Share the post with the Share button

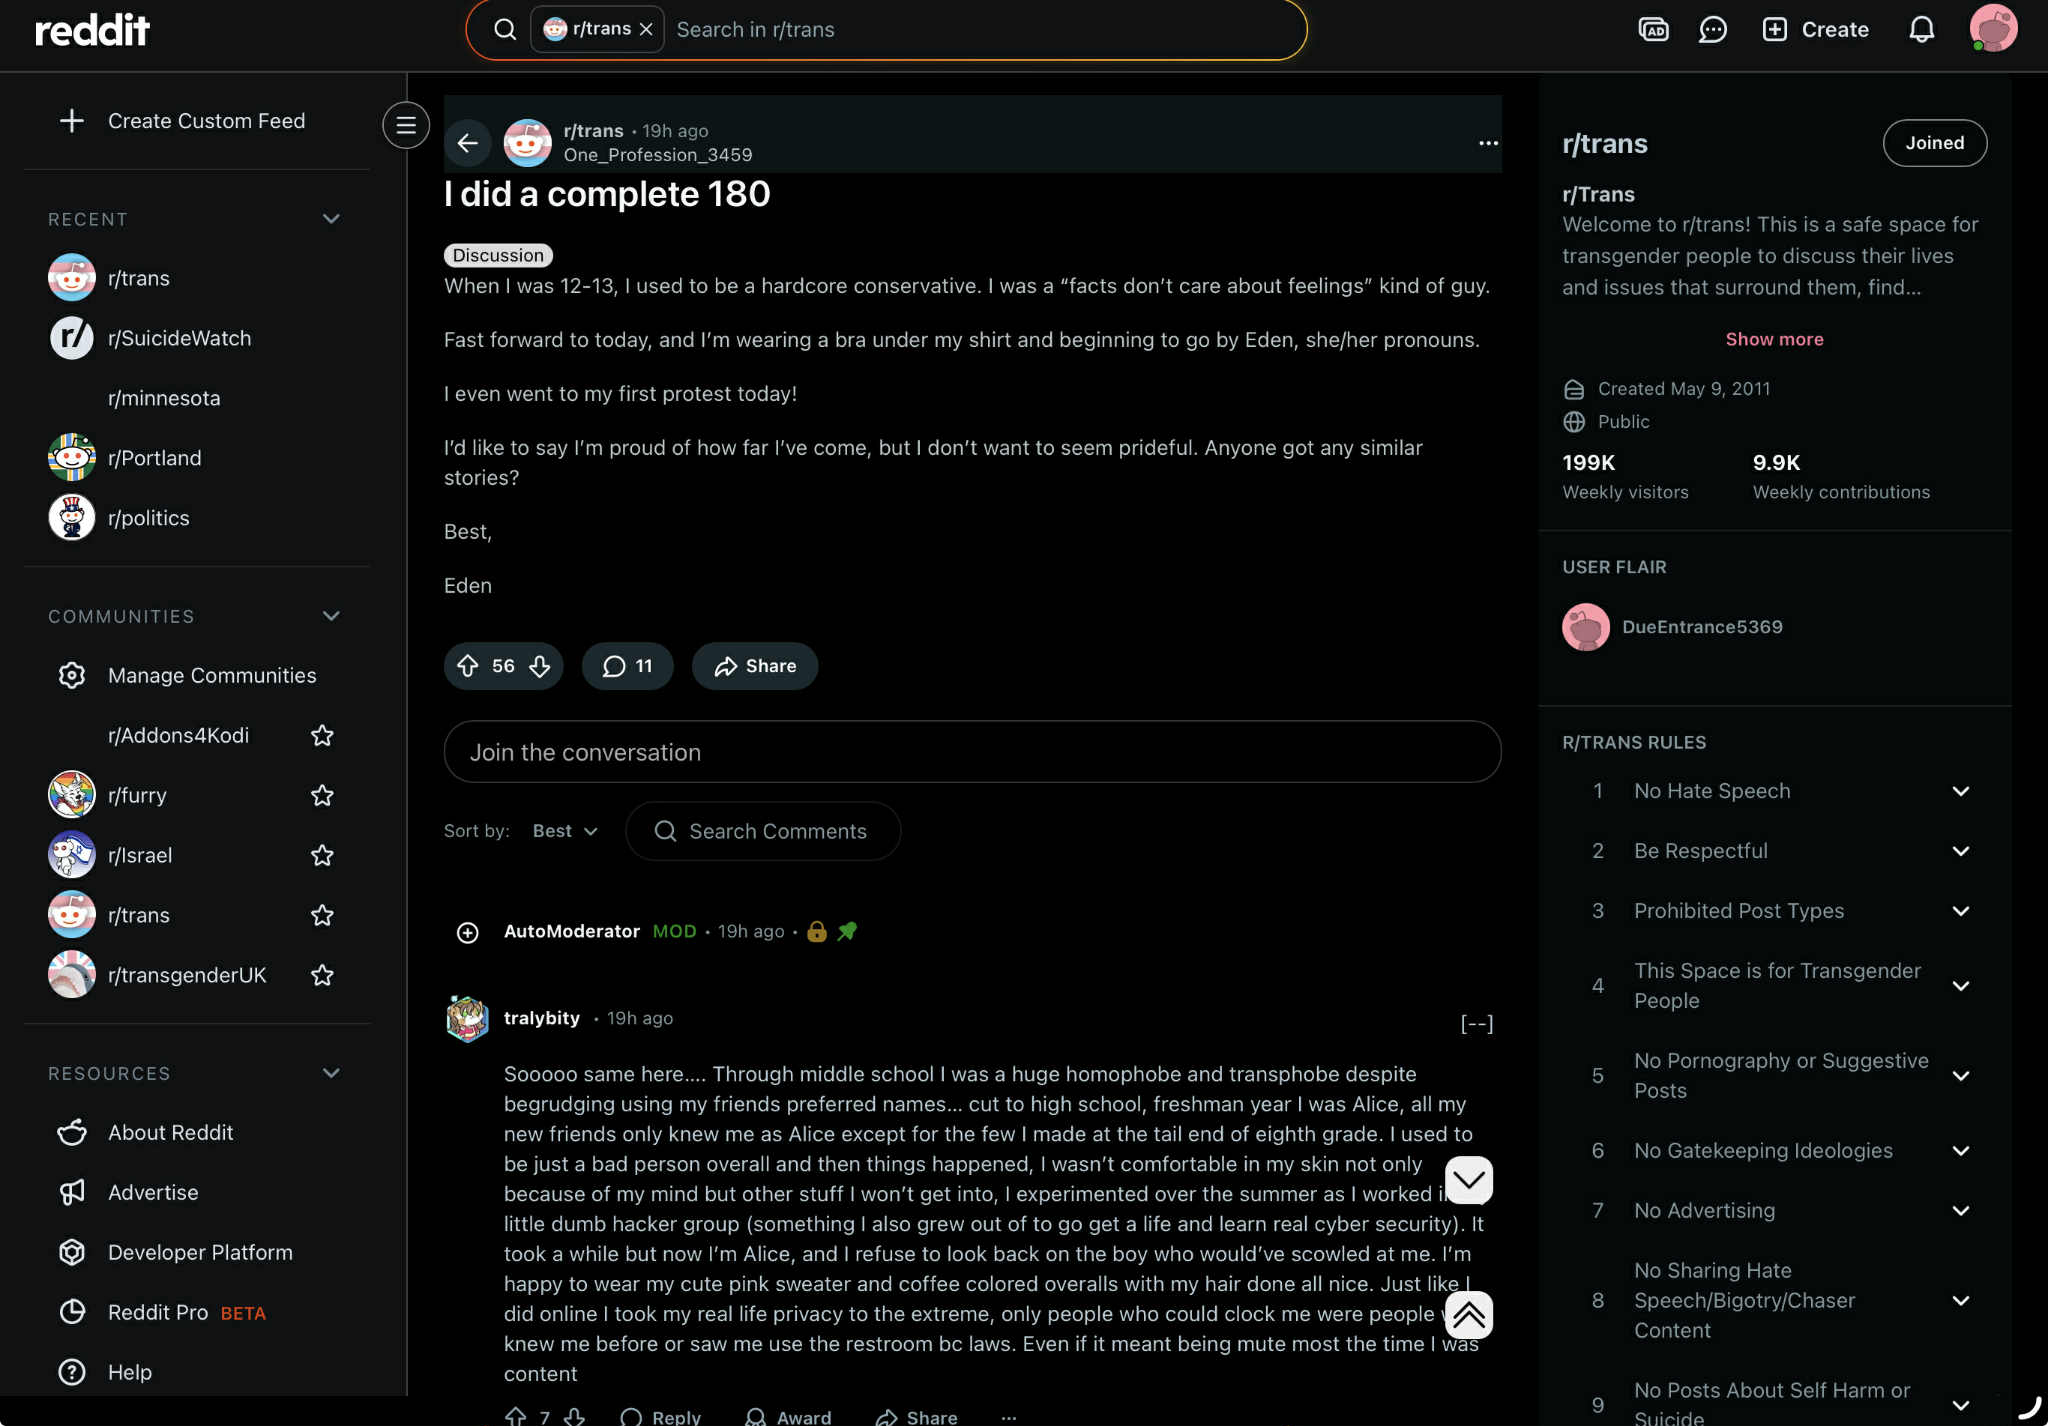[x=755, y=666]
